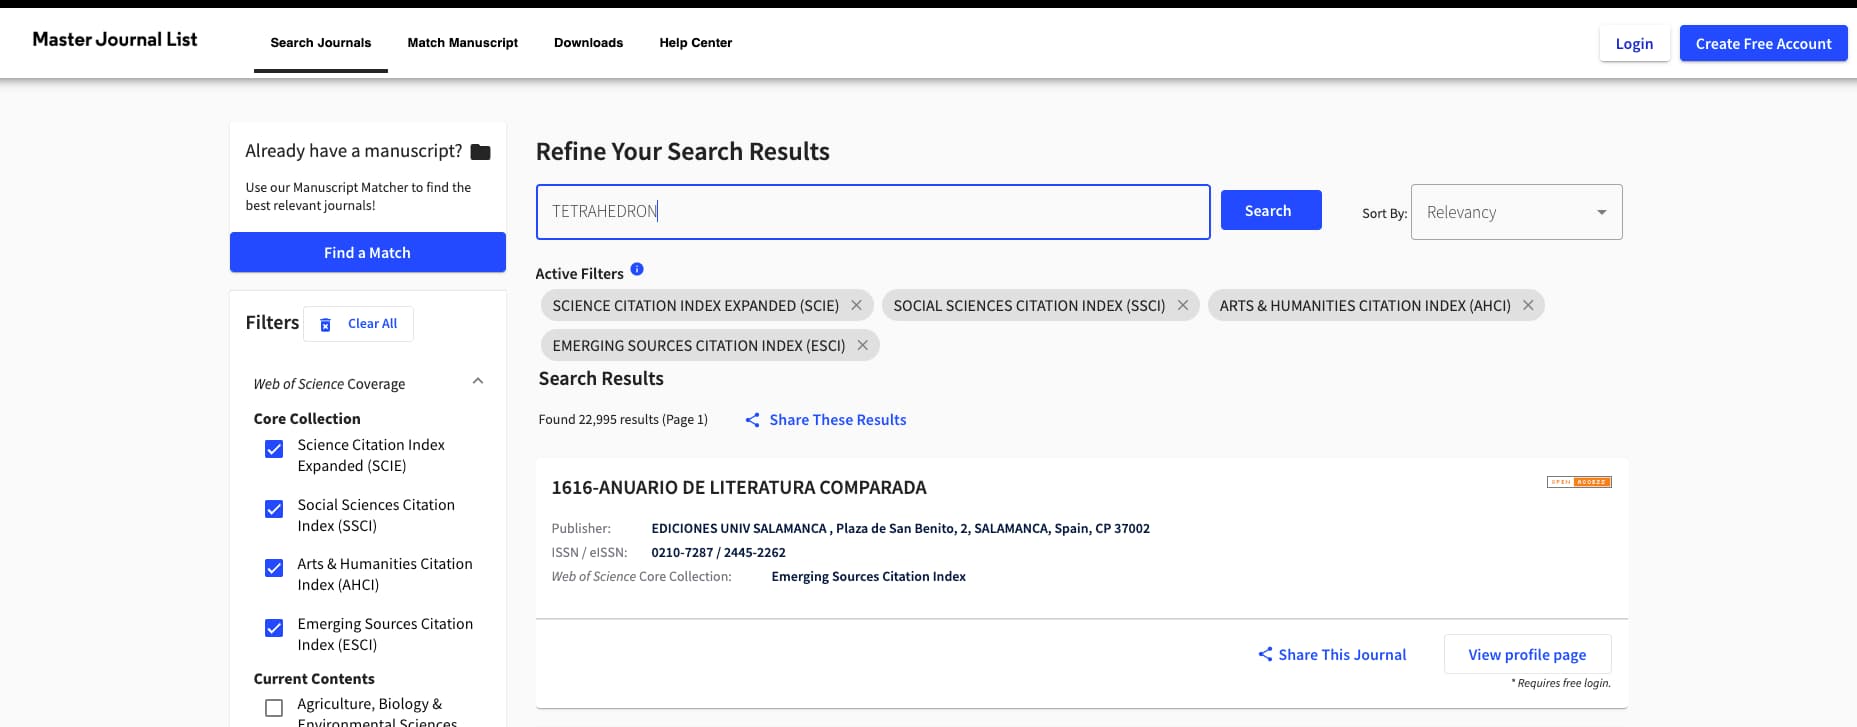The height and width of the screenshot is (727, 1857).
Task: Go to the Match Manuscript tab
Action: (x=463, y=43)
